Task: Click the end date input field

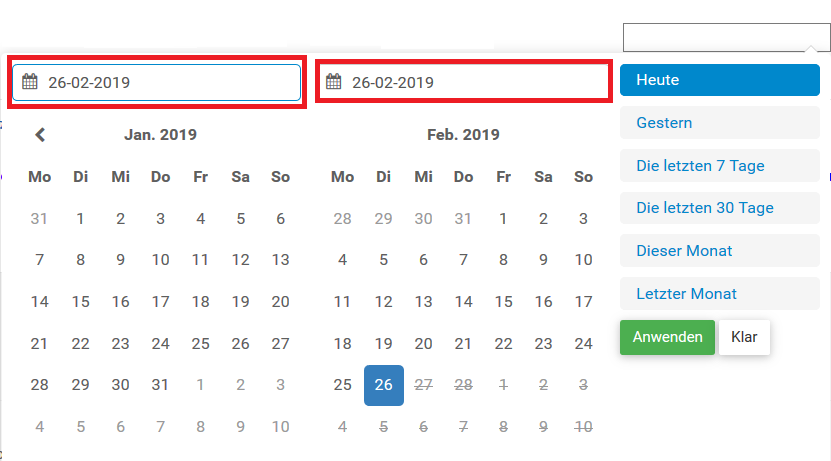Action: point(475,82)
